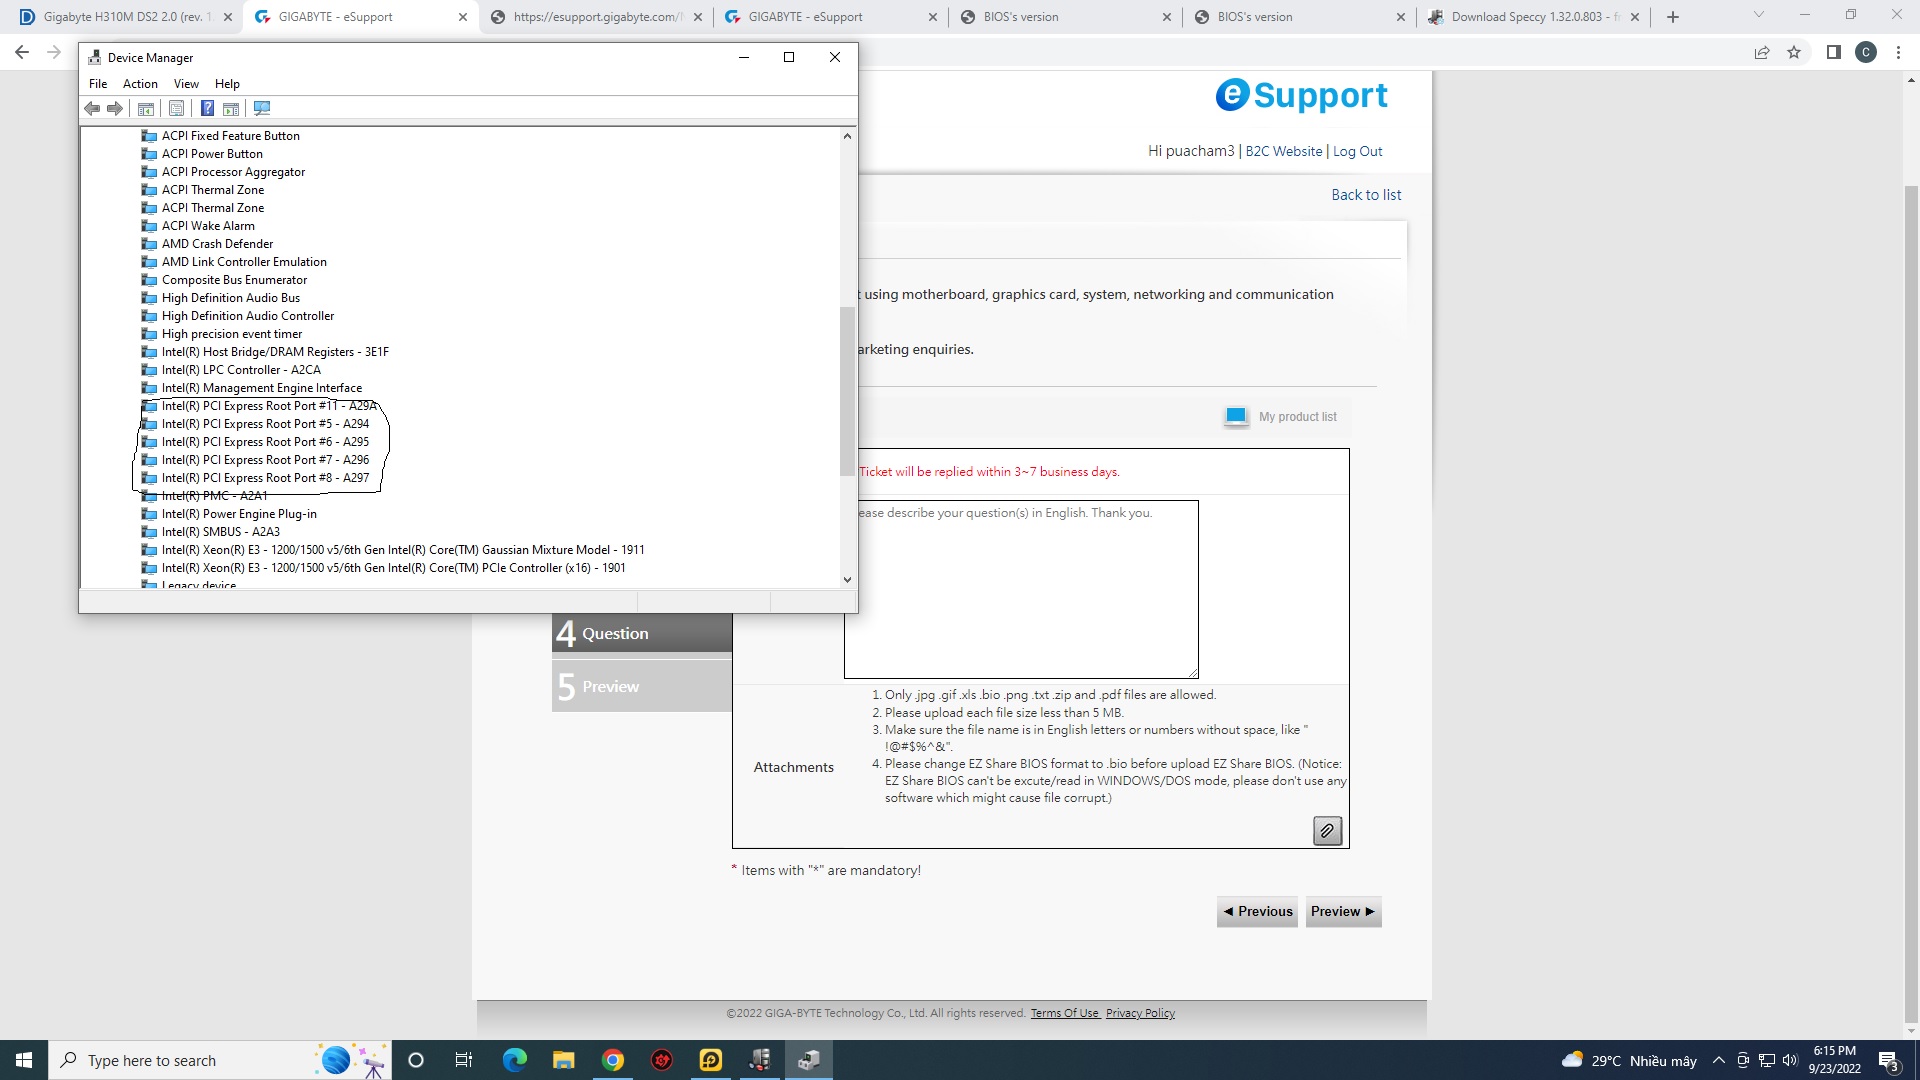Viewport: 1920px width, 1080px height.
Task: Select the View menu in Device Manager
Action: (186, 83)
